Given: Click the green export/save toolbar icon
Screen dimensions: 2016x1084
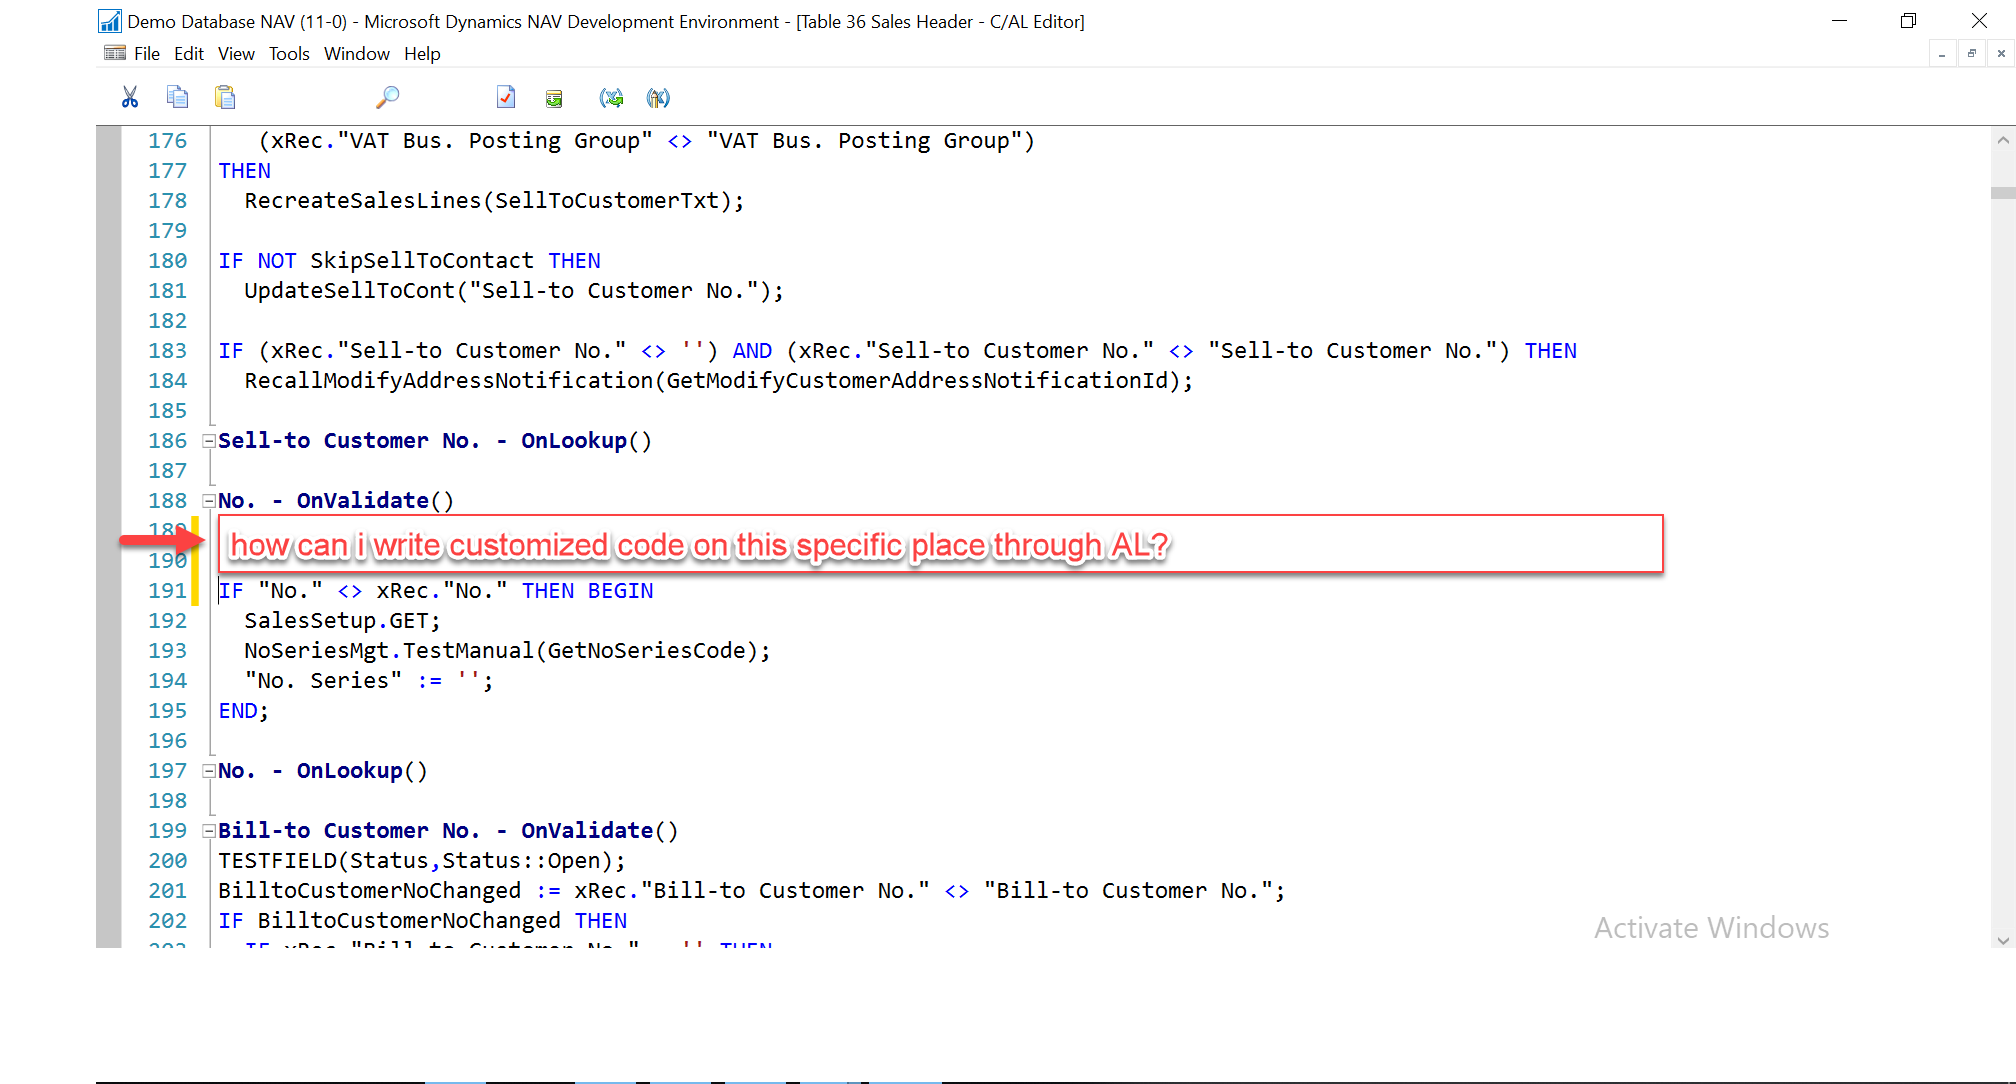Looking at the screenshot, I should point(554,98).
